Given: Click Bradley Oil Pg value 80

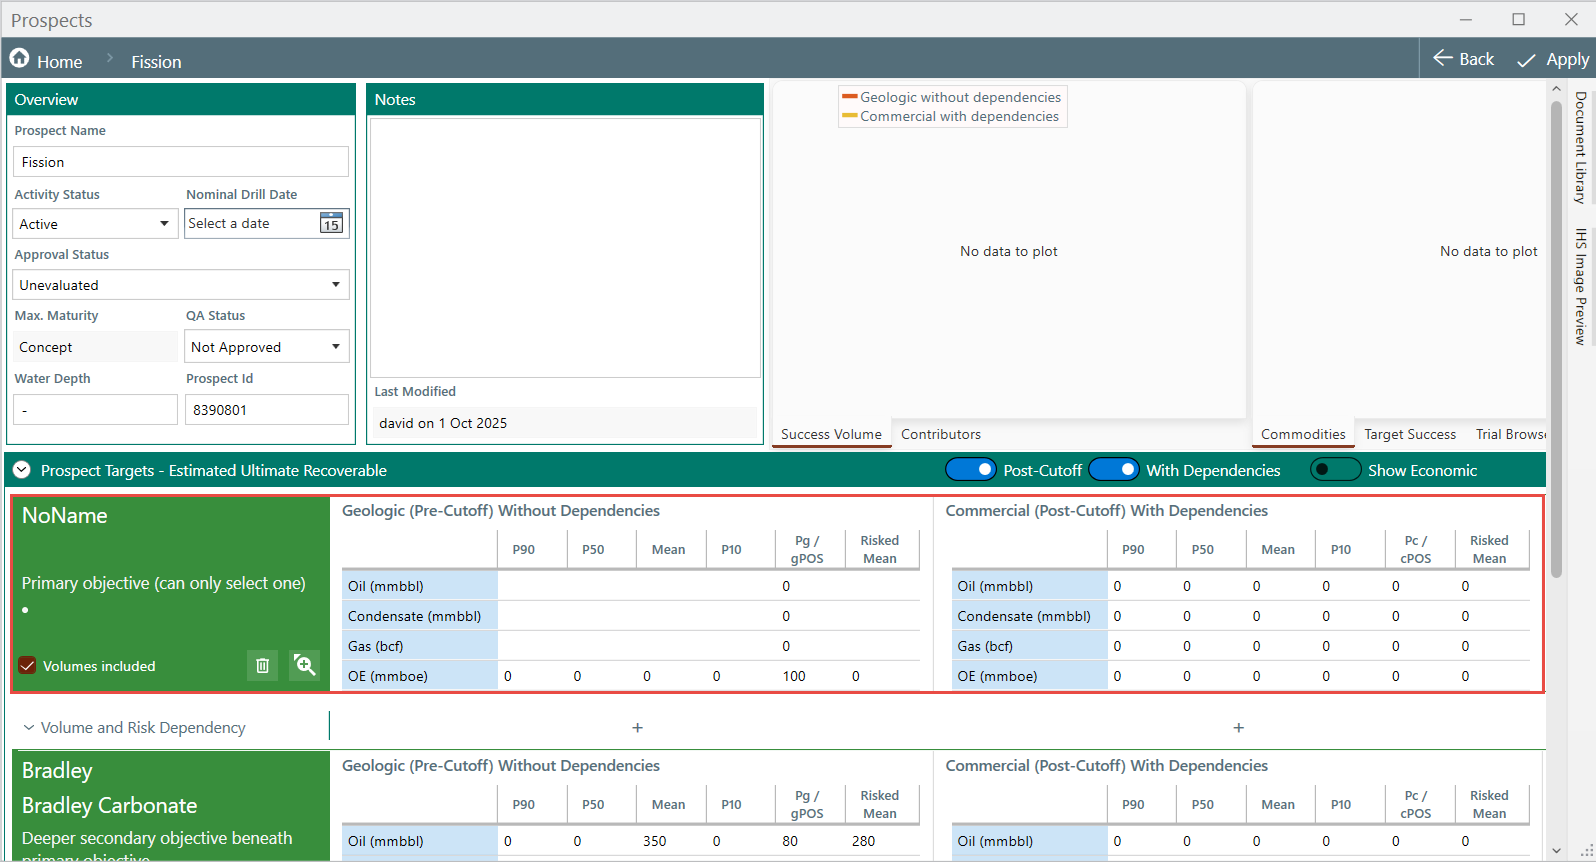Looking at the screenshot, I should pyautogui.click(x=790, y=841).
